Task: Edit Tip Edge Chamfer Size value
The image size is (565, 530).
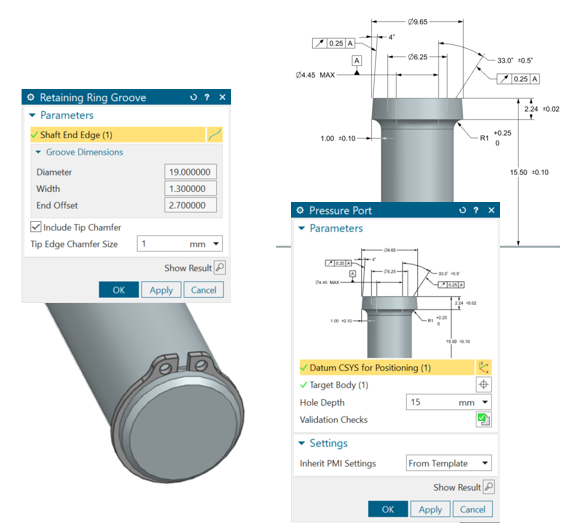Action: pyautogui.click(x=162, y=244)
